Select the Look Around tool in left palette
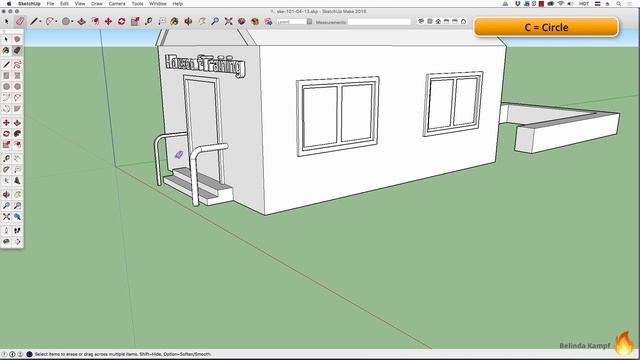 coord(6,242)
